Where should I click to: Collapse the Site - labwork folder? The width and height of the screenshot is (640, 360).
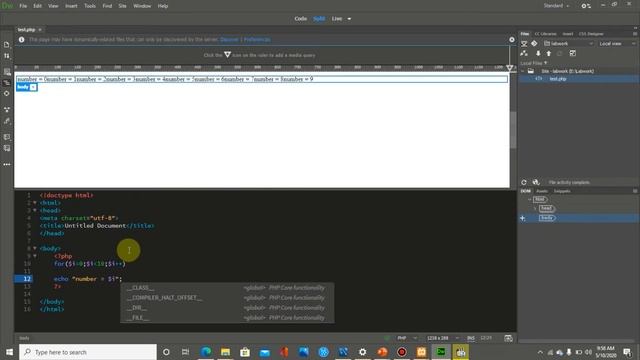[x=523, y=71]
